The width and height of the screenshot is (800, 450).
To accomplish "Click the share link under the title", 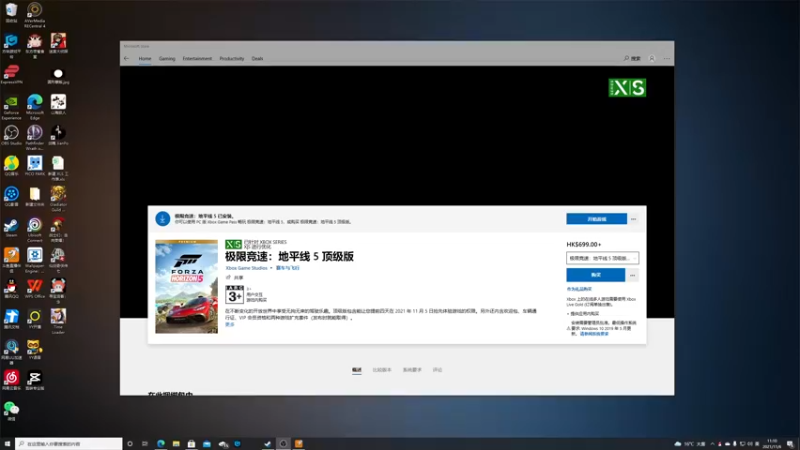I will [235, 278].
